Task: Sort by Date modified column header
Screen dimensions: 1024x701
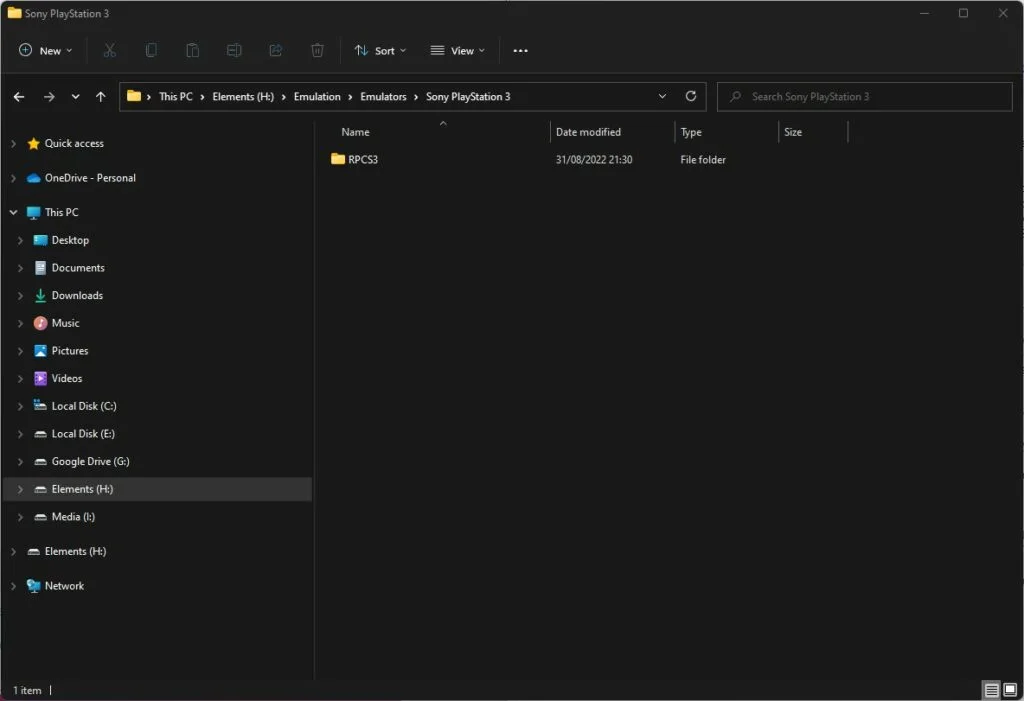Action: click(588, 132)
